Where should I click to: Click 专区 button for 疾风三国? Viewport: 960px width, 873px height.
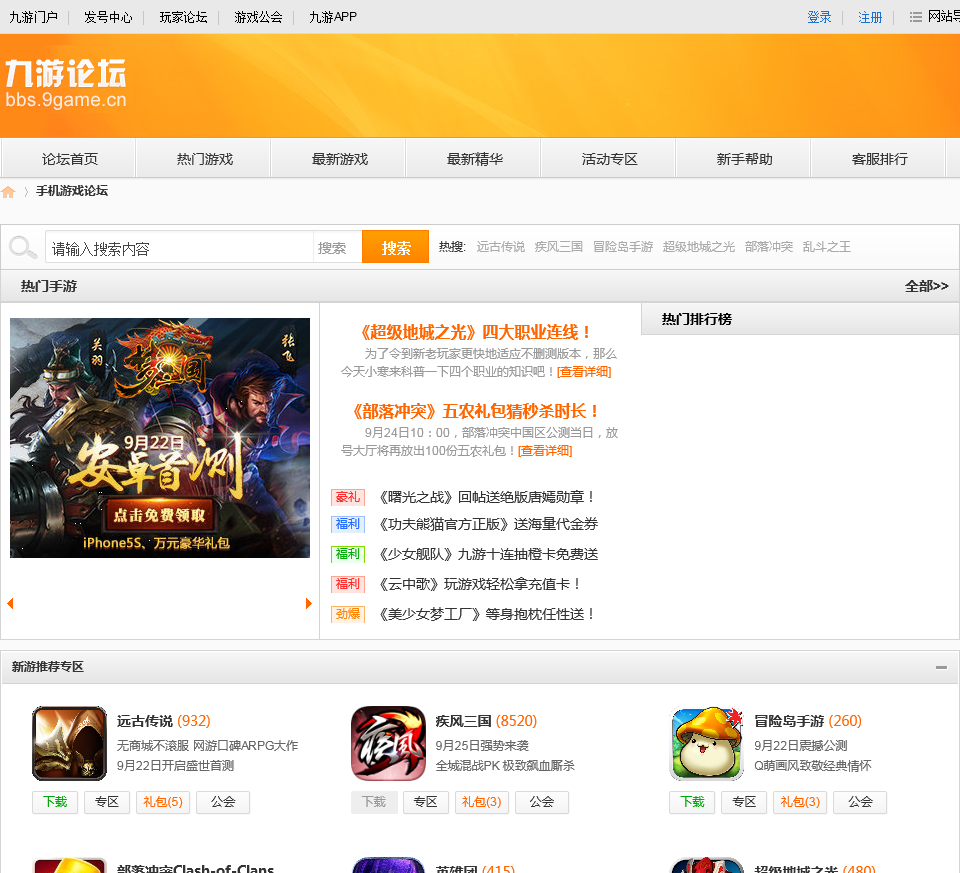coord(426,802)
